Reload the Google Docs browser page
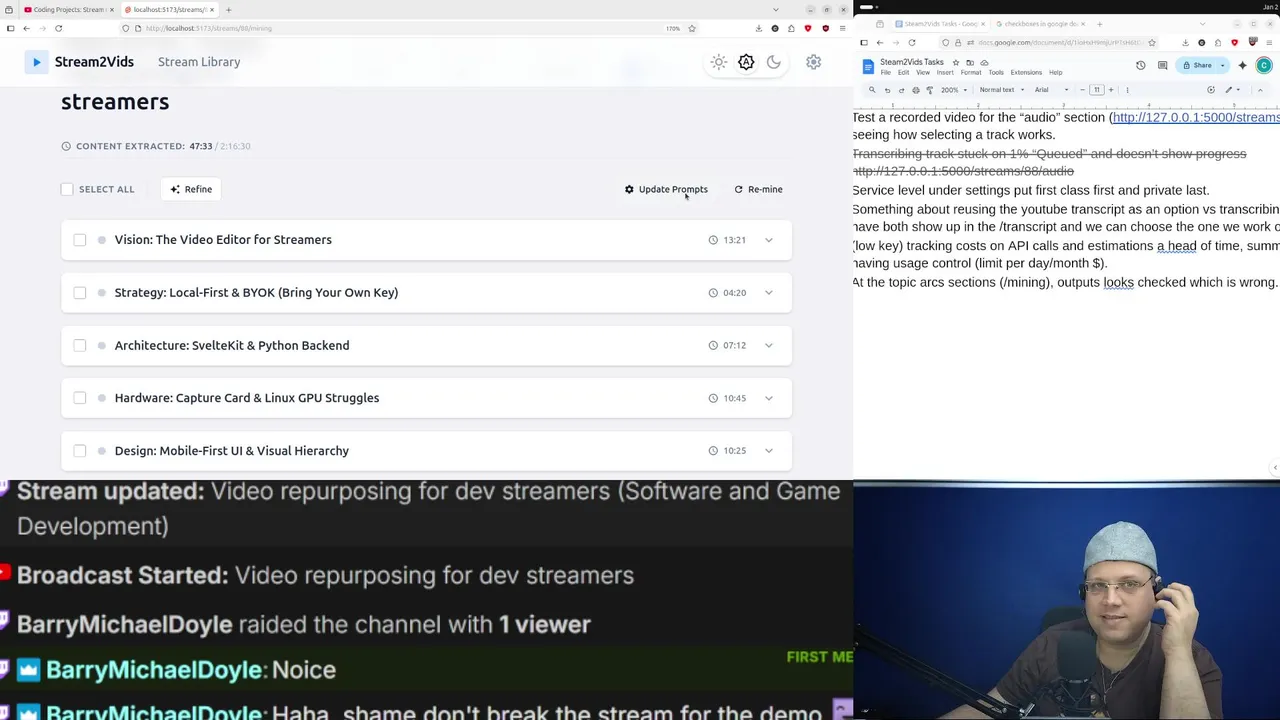Image resolution: width=1280 pixels, height=720 pixels. click(x=912, y=43)
